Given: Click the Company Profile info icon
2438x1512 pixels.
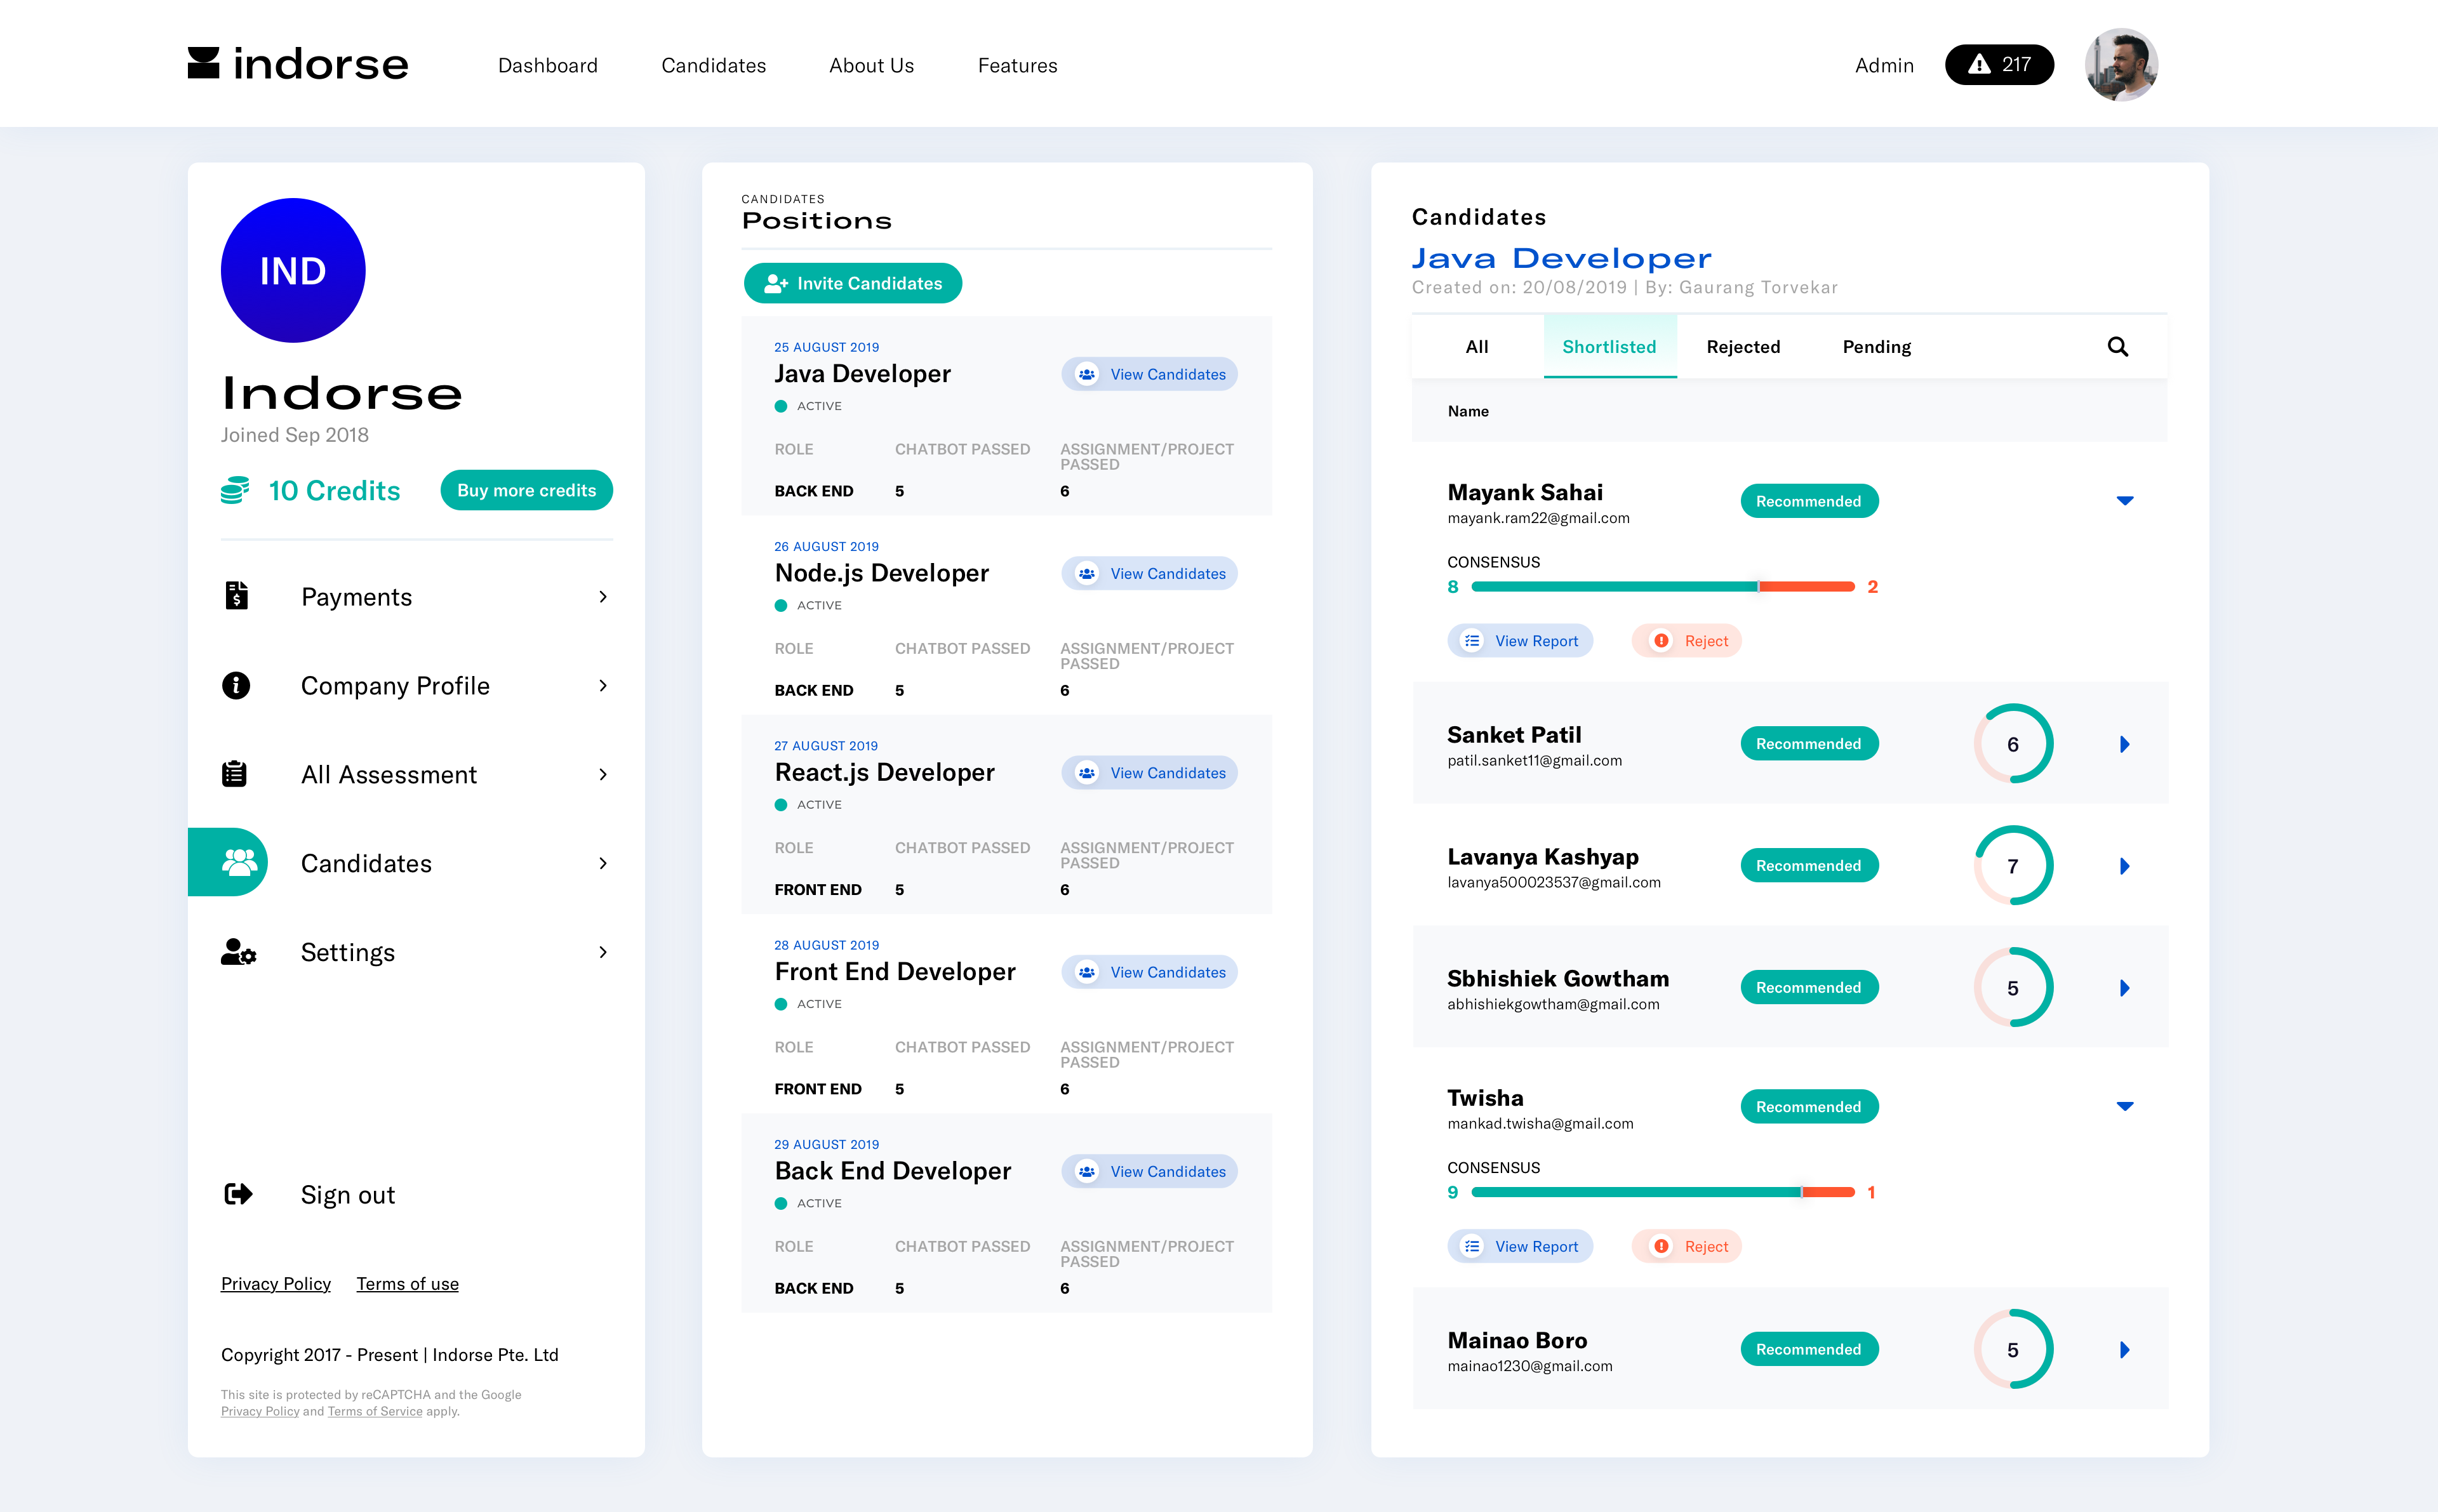Looking at the screenshot, I should click(x=236, y=685).
